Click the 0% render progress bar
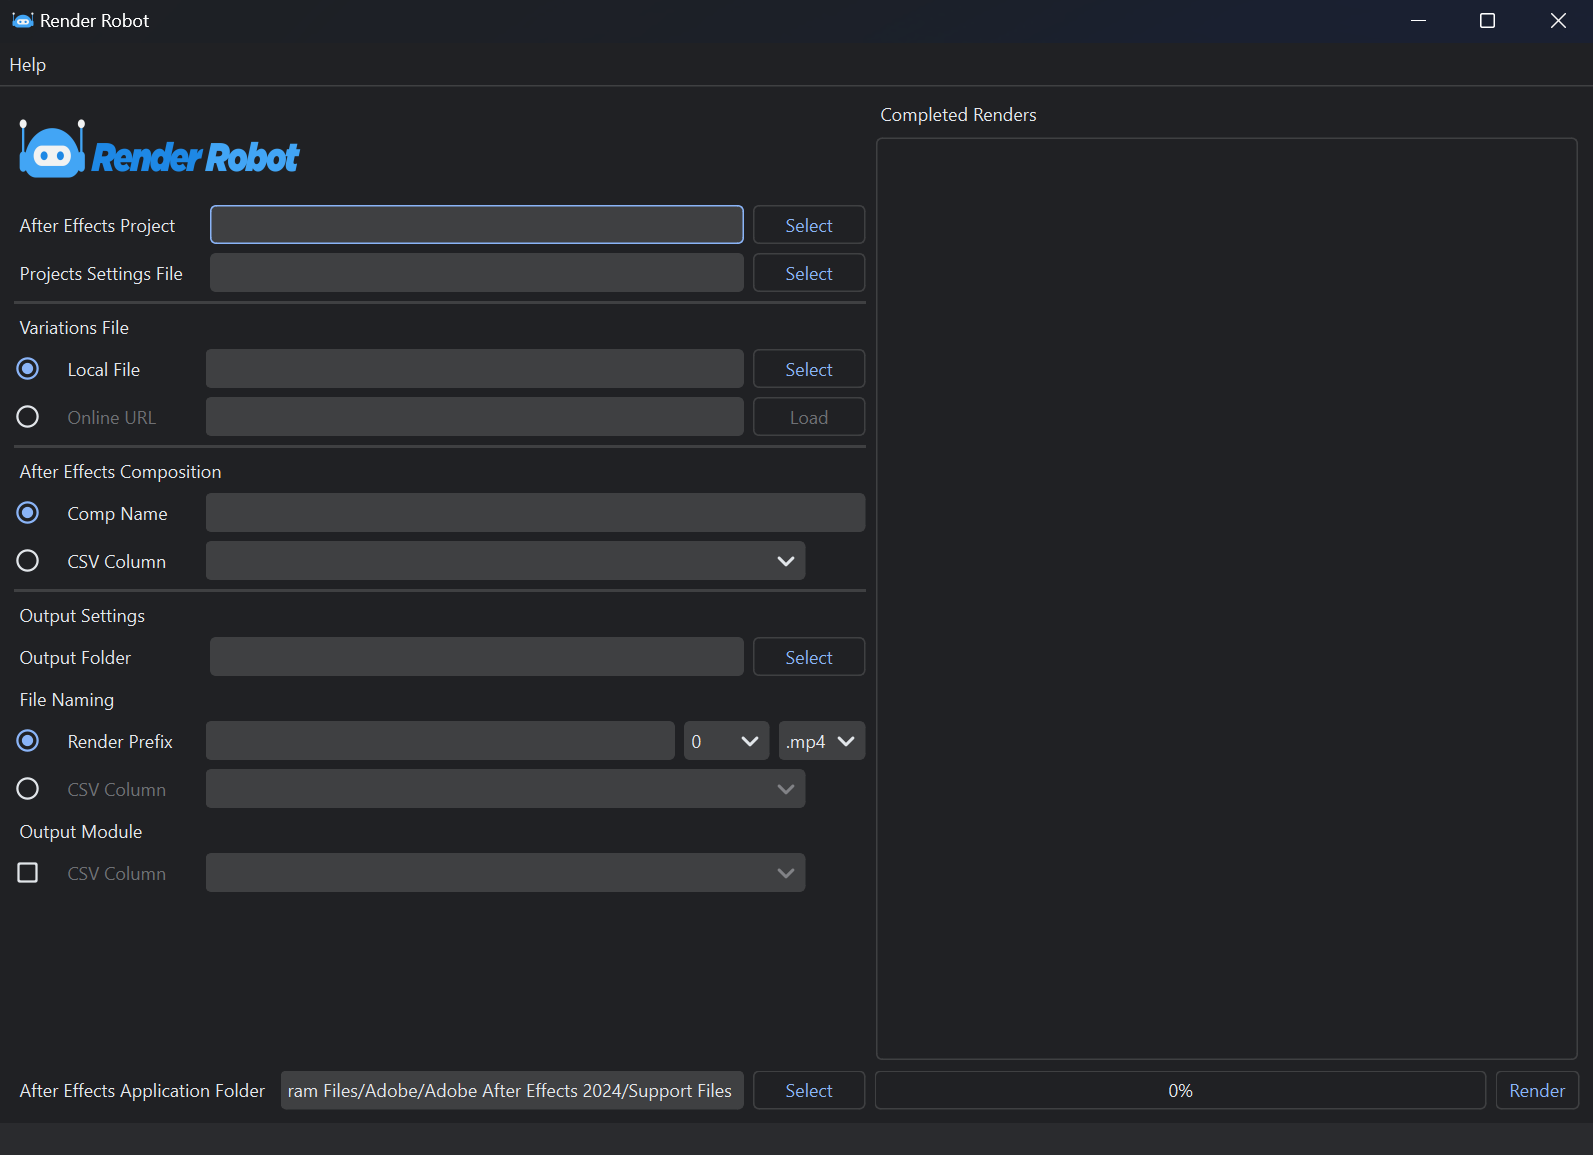This screenshot has width=1593, height=1155. 1180,1090
